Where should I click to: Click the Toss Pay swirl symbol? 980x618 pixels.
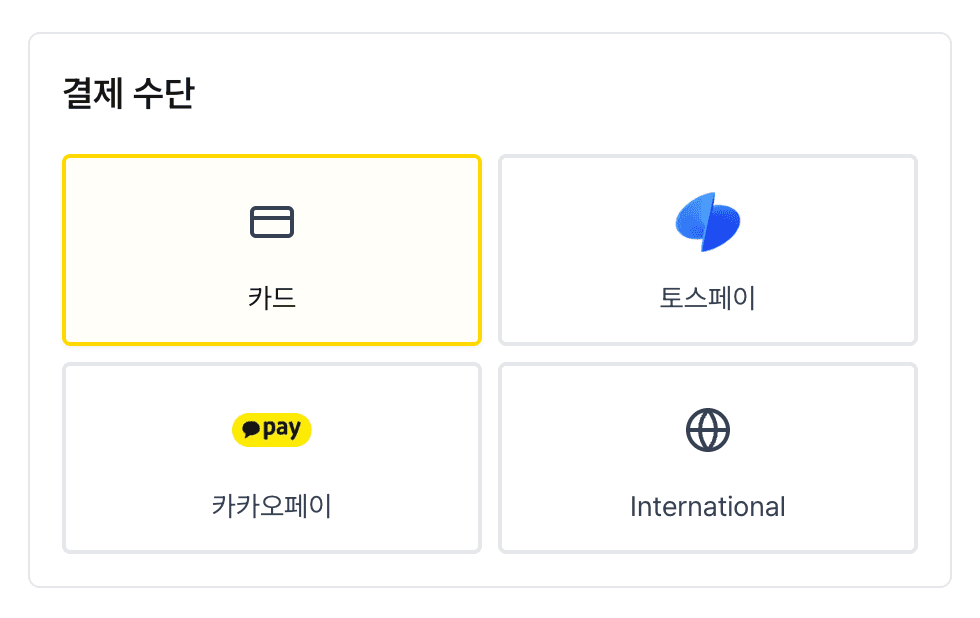pyautogui.click(x=709, y=221)
